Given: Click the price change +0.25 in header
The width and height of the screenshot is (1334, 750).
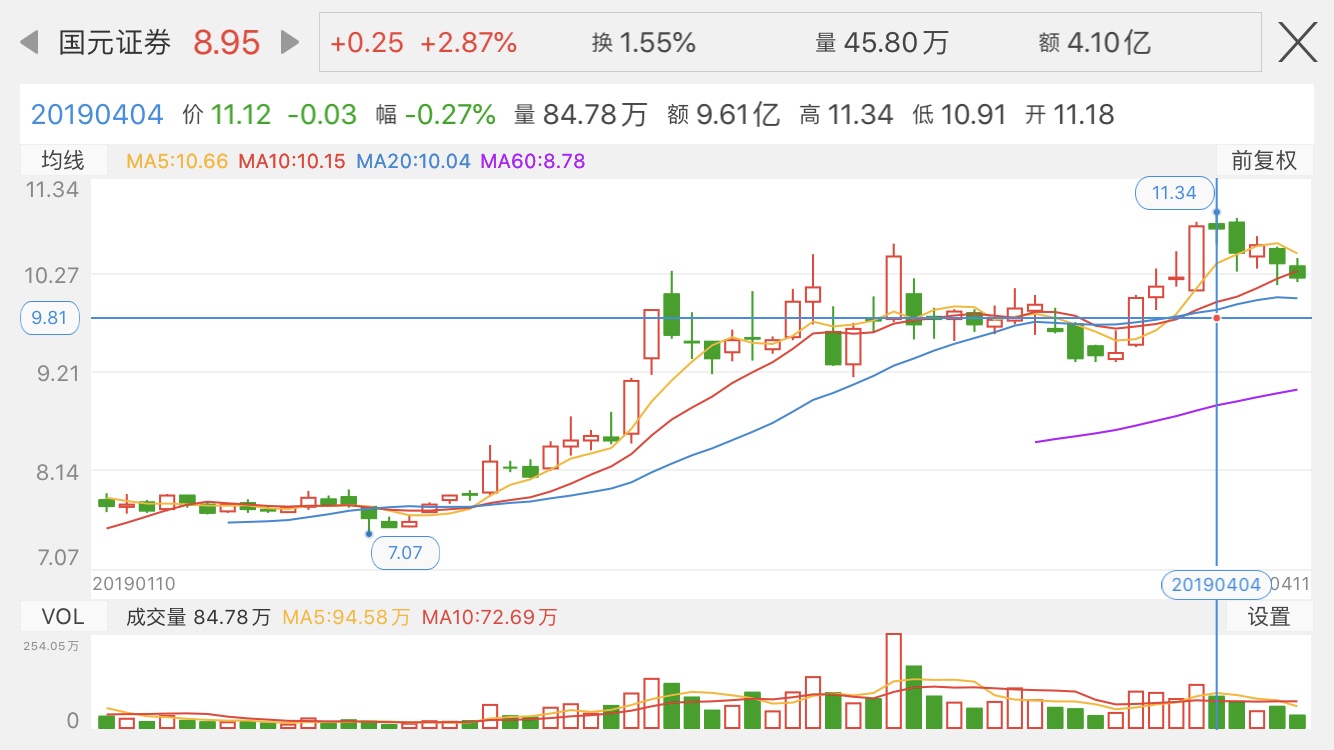Looking at the screenshot, I should point(367,42).
